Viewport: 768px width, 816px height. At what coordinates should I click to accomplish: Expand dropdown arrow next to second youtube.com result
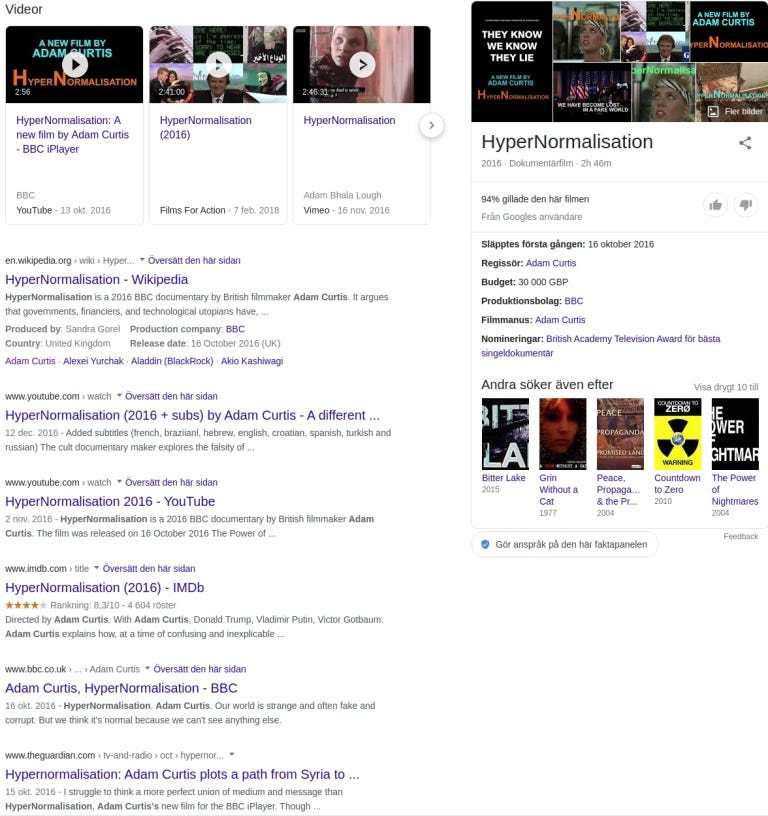pyautogui.click(x=119, y=481)
